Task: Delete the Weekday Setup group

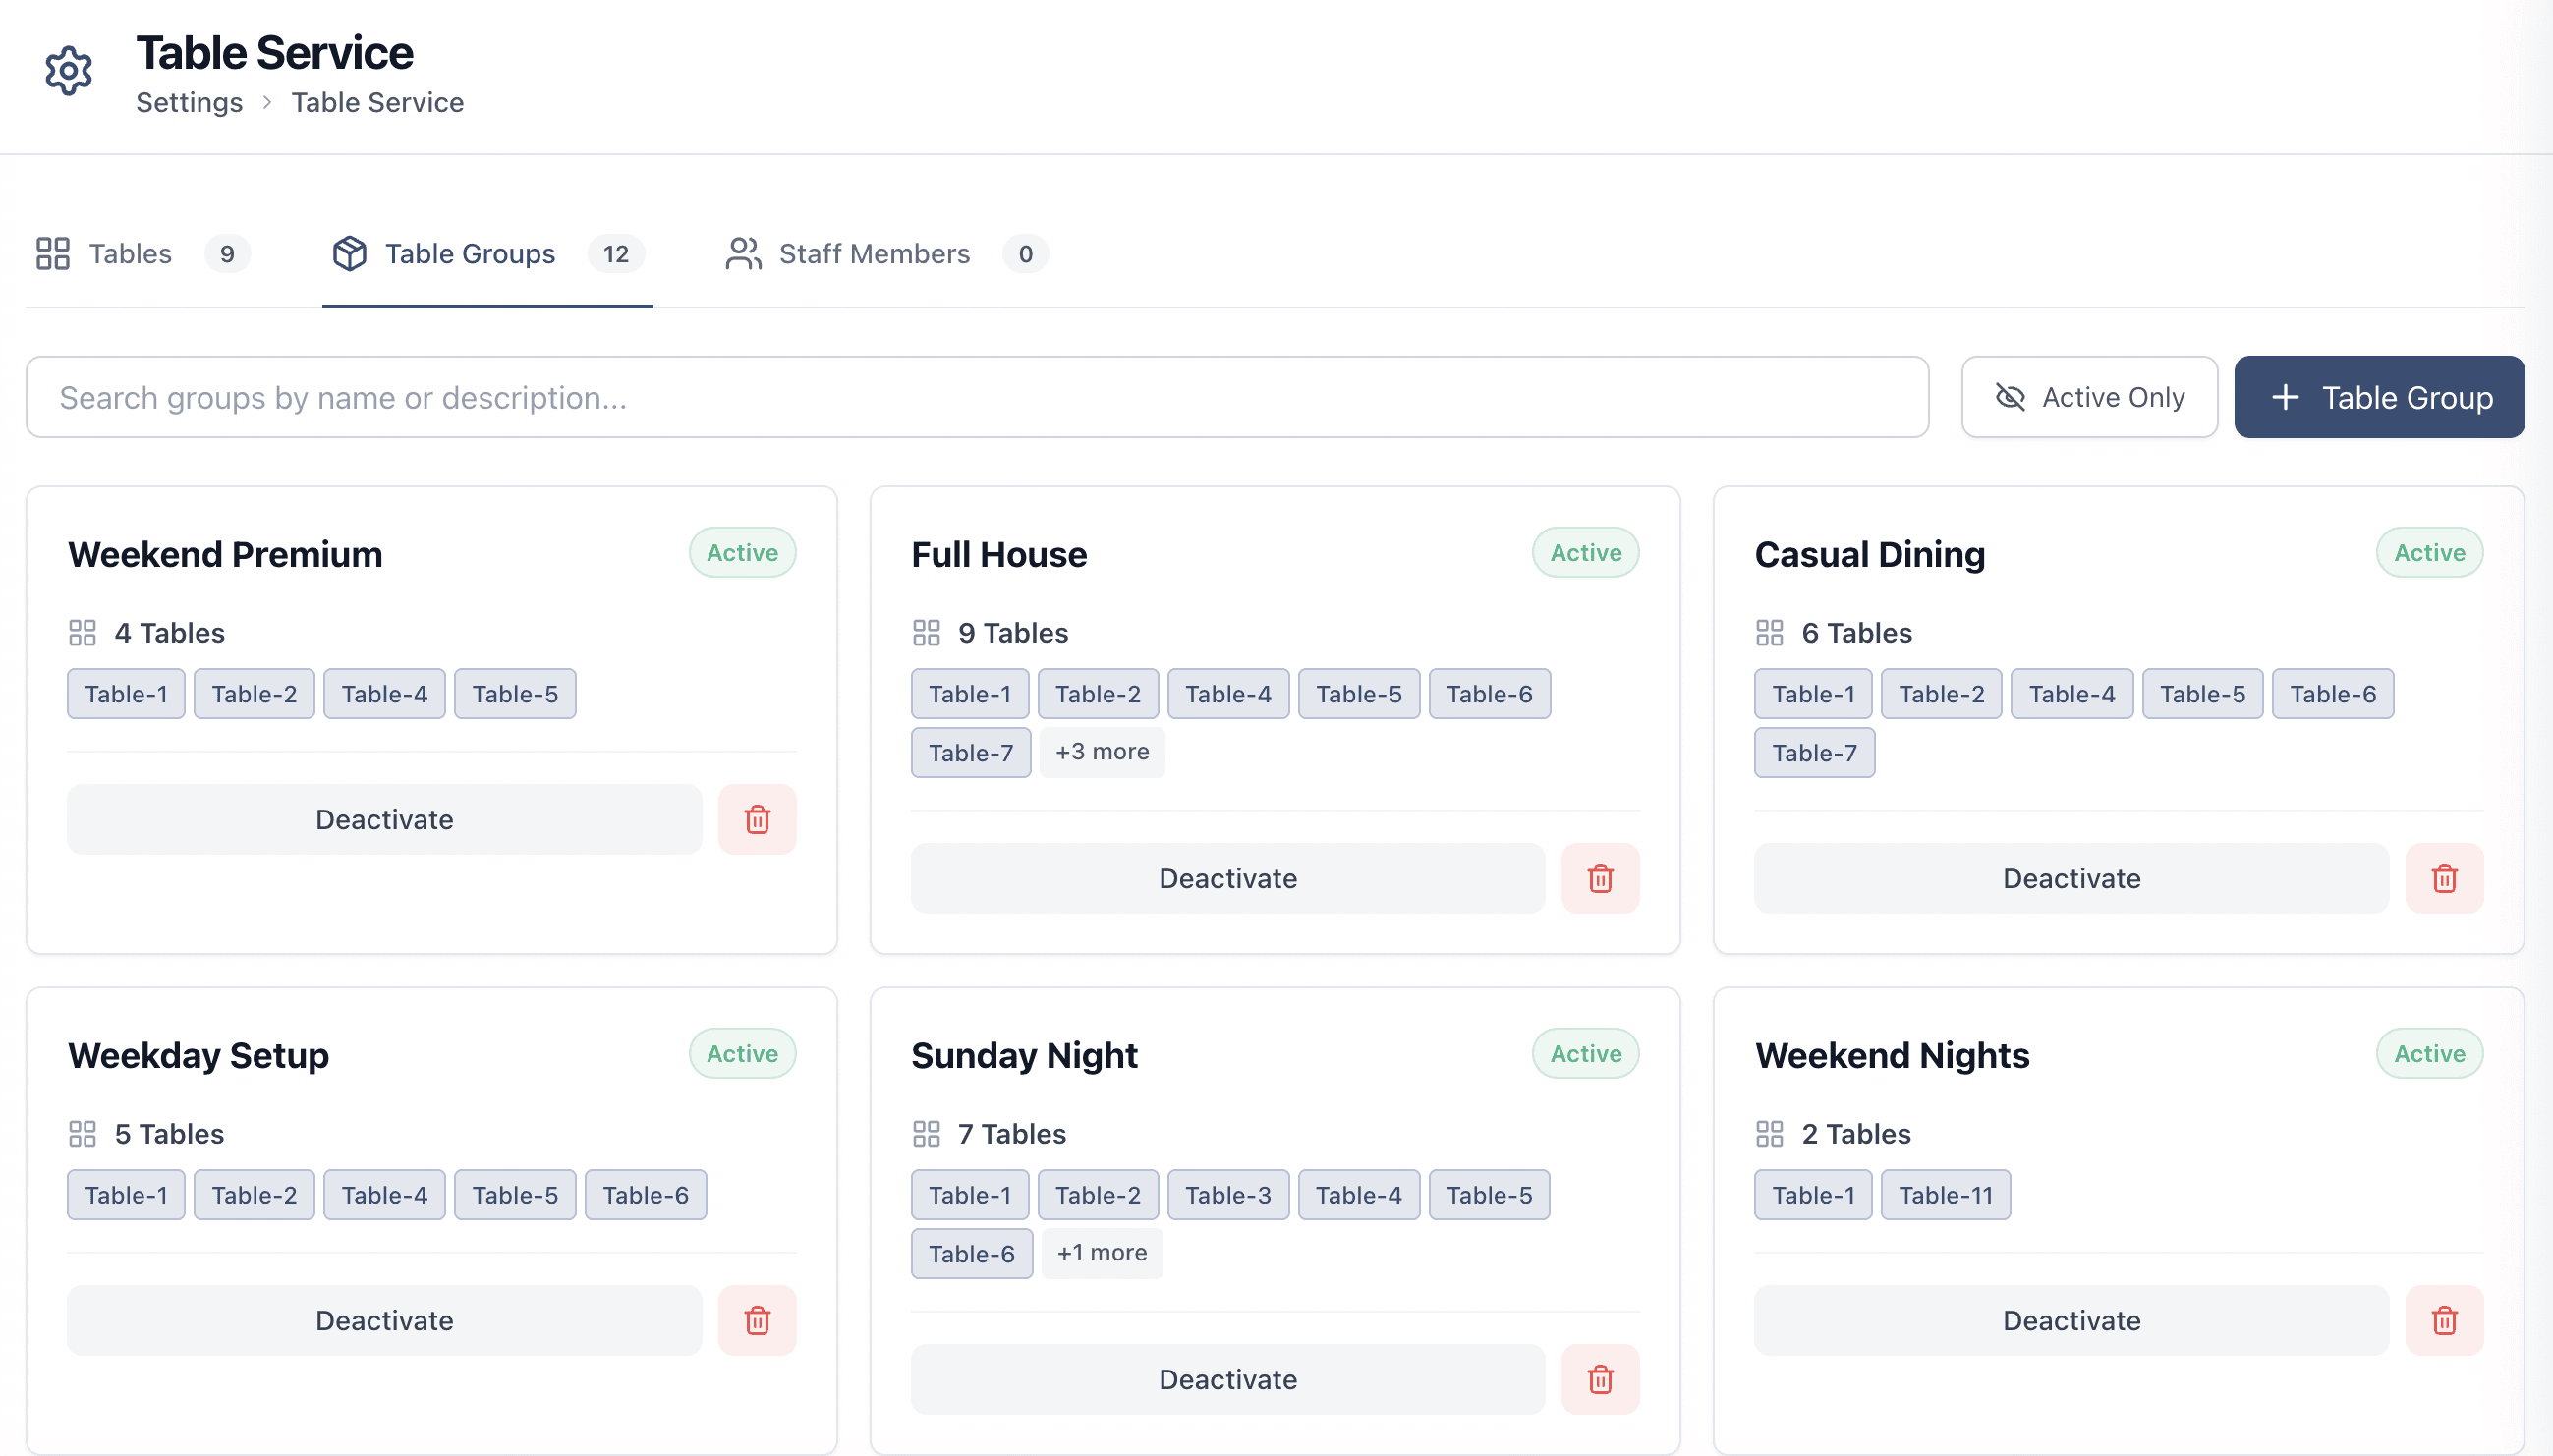Action: [757, 1320]
